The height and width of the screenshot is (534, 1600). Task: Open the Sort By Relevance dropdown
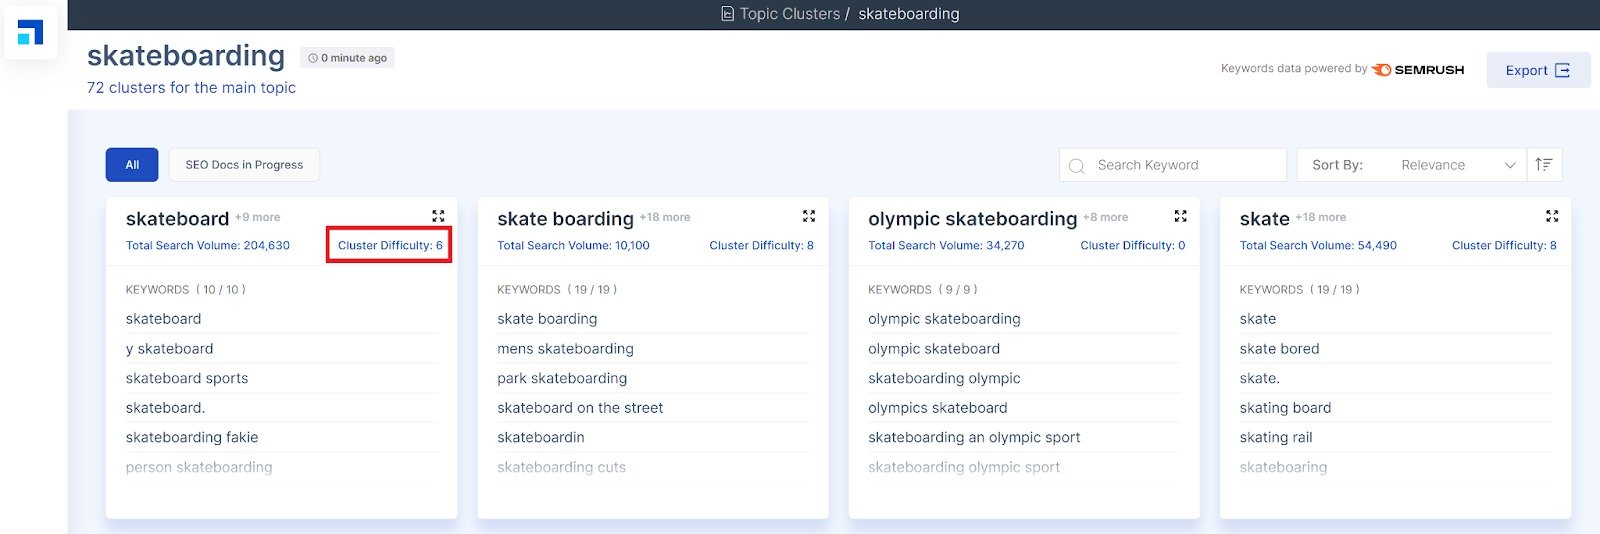coord(1411,165)
